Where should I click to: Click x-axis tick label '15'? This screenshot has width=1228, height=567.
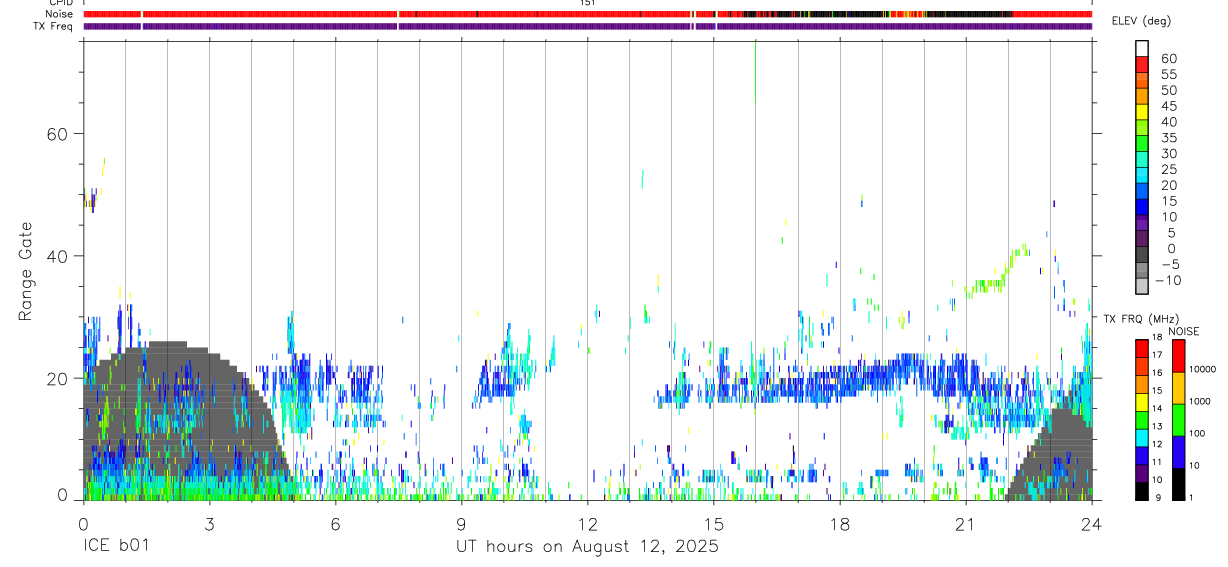[713, 523]
